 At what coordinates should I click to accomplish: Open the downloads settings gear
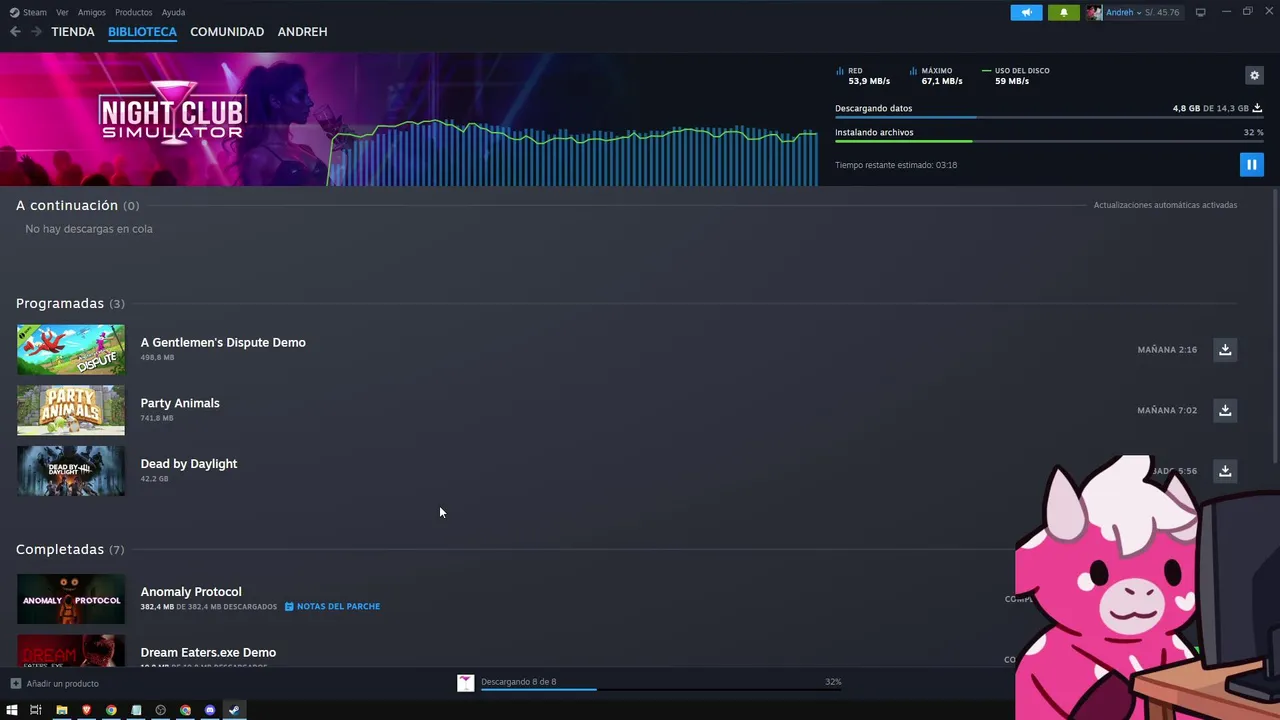tap(1254, 75)
